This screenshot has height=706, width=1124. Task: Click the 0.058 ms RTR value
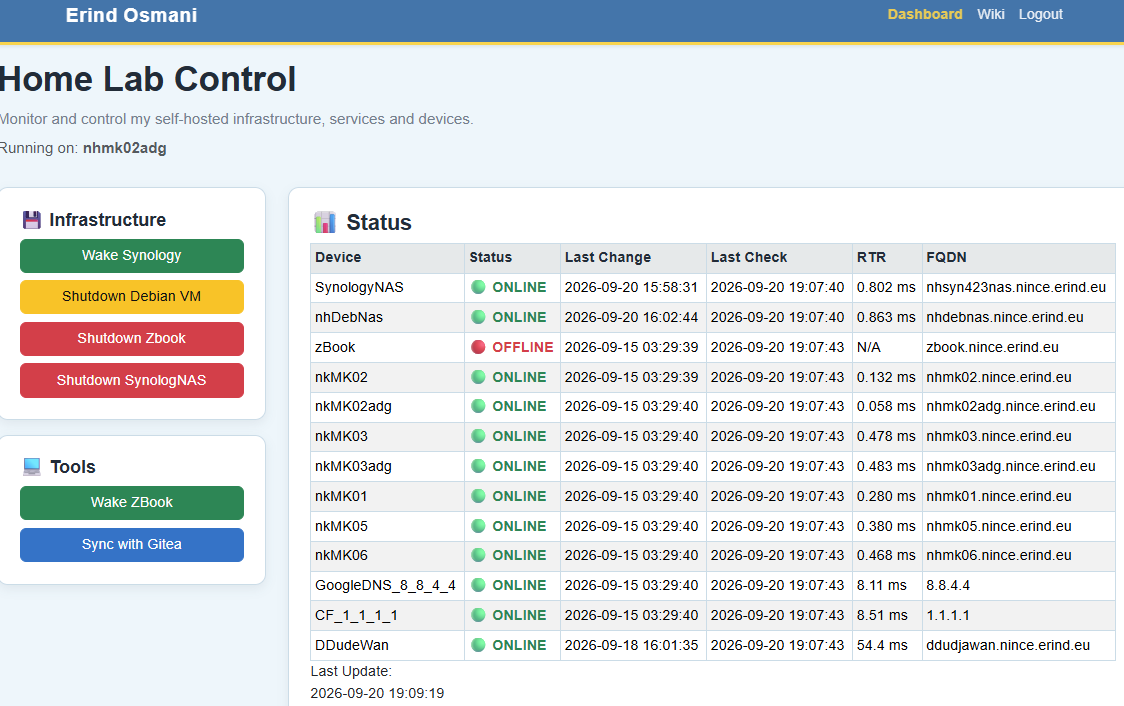886,406
